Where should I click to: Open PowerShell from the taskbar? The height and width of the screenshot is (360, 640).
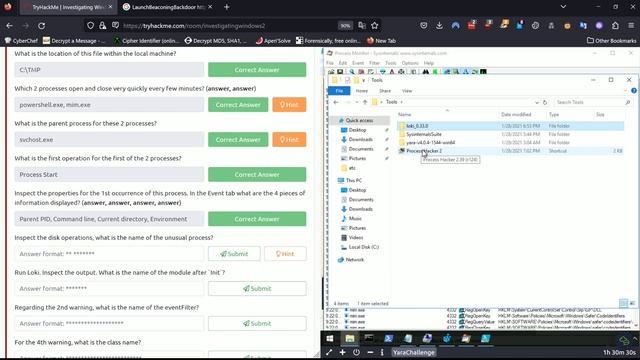pos(388,338)
